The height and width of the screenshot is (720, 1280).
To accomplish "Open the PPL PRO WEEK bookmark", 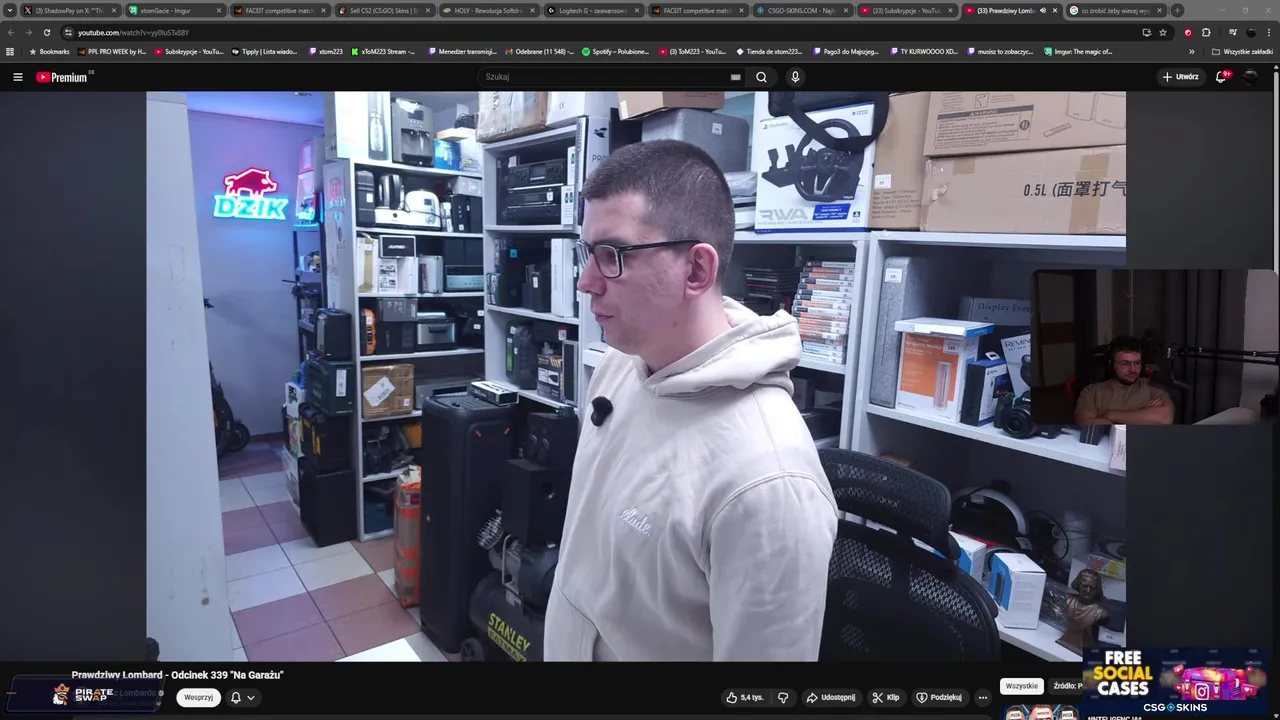I will click(x=111, y=51).
